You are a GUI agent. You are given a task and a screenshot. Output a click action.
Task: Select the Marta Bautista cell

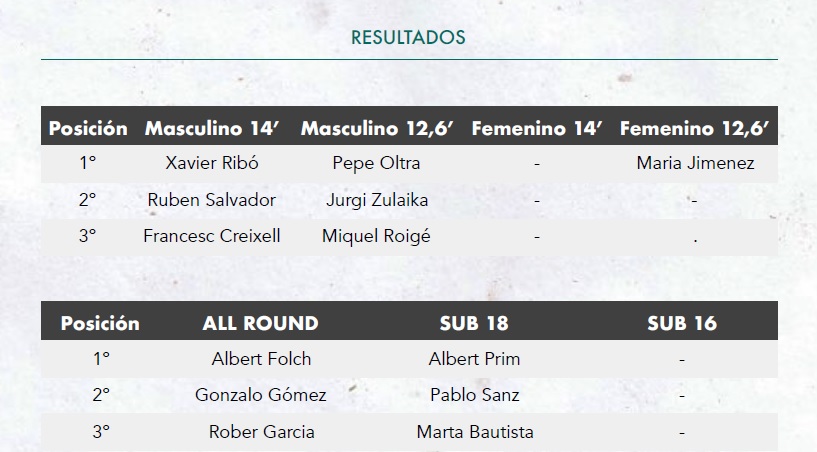tap(475, 432)
